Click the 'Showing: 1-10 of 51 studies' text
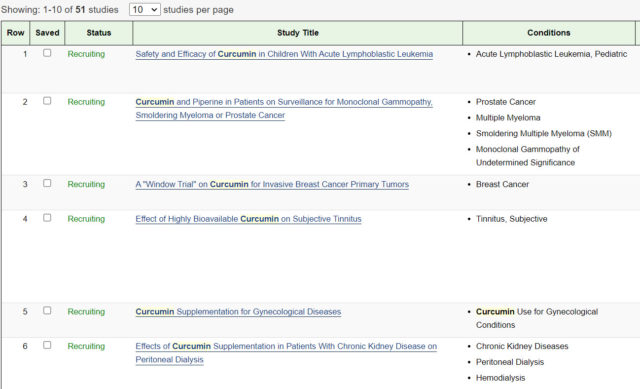 click(x=60, y=9)
